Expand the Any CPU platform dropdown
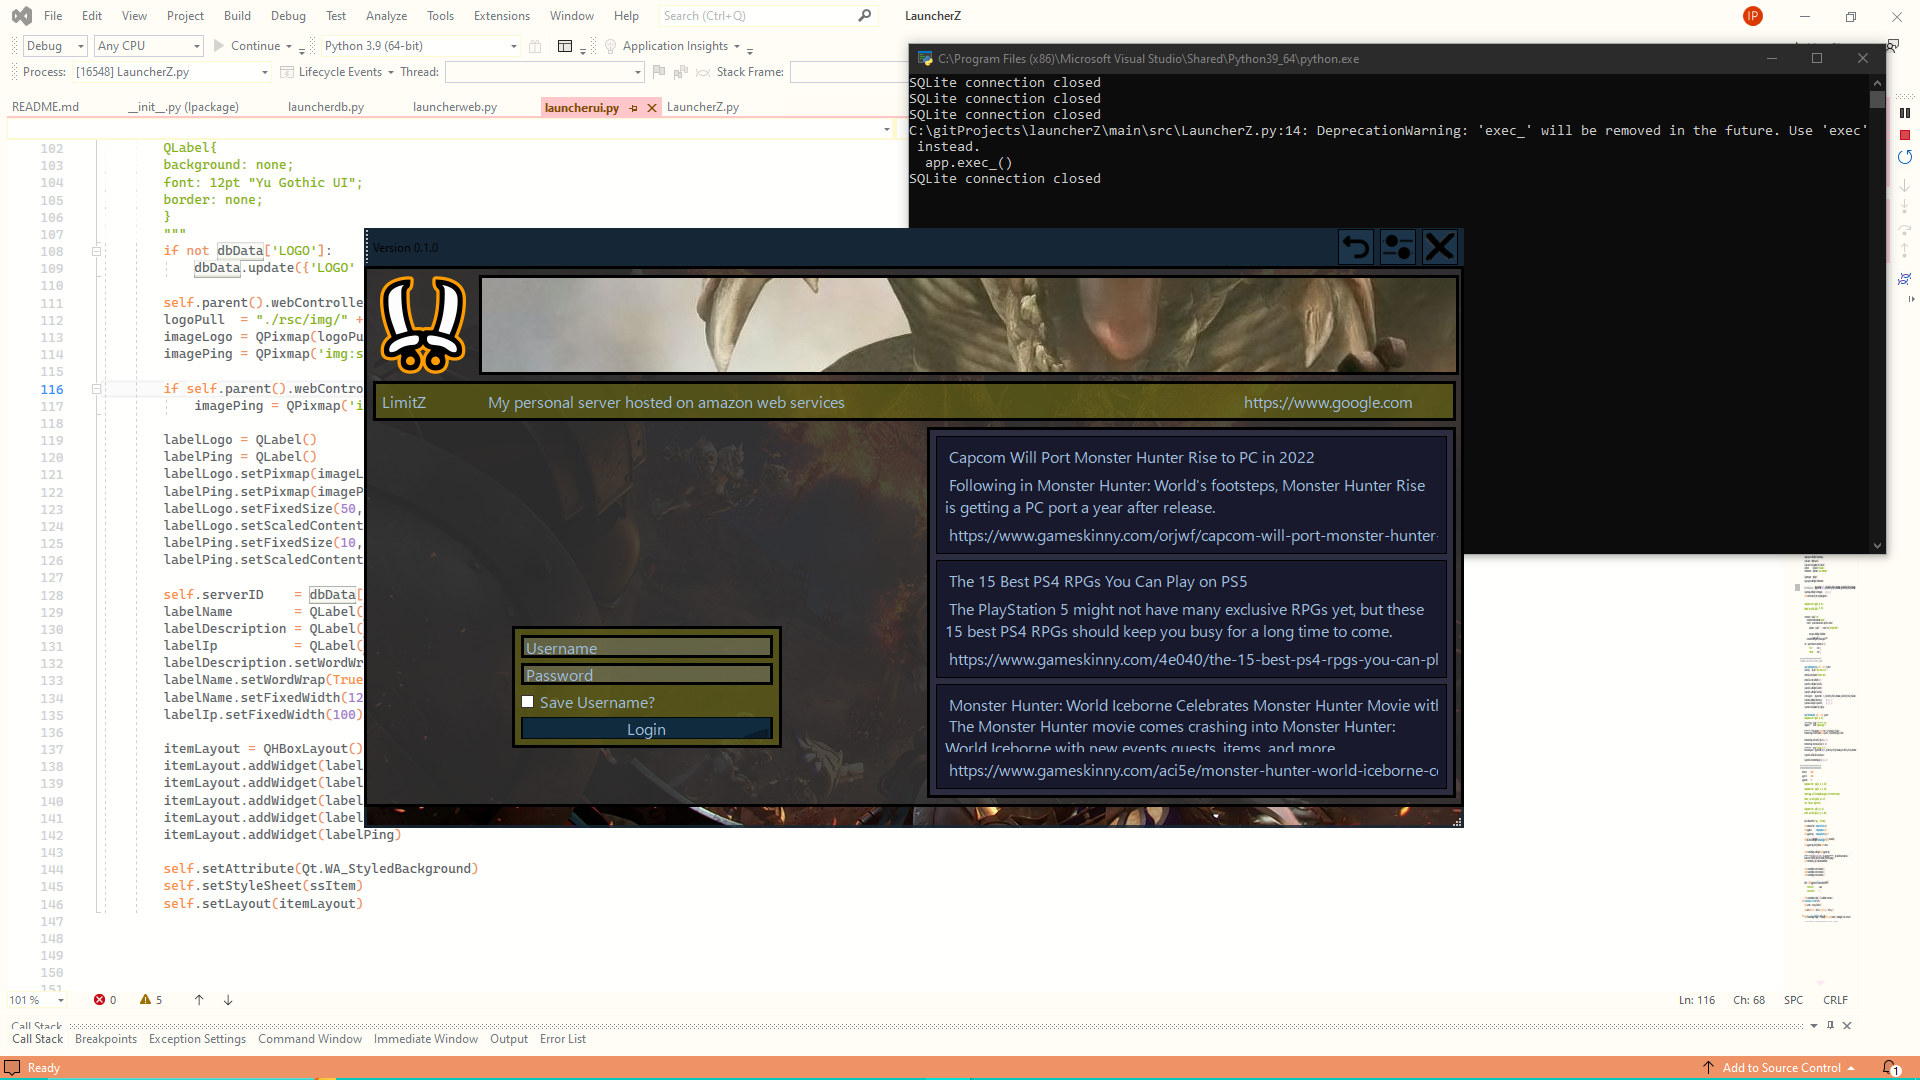This screenshot has height=1080, width=1920. (148, 46)
